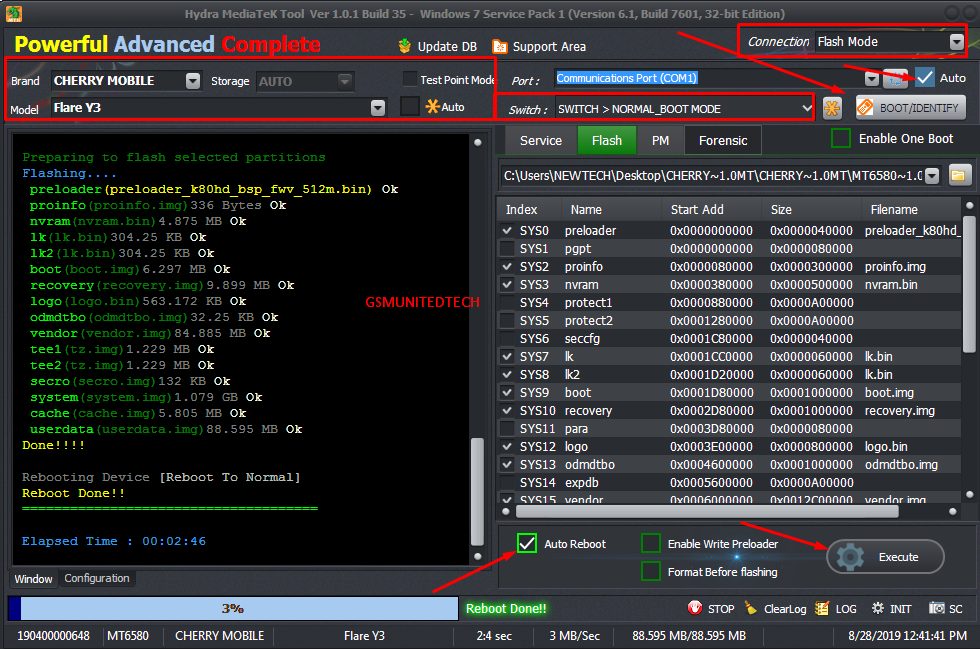Click the MT6580 status bar entry
980x649 pixels.
128,636
